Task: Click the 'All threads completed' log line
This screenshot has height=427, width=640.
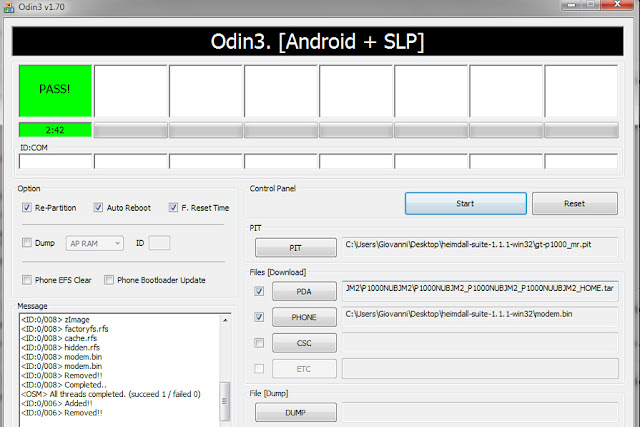Action: 111,394
